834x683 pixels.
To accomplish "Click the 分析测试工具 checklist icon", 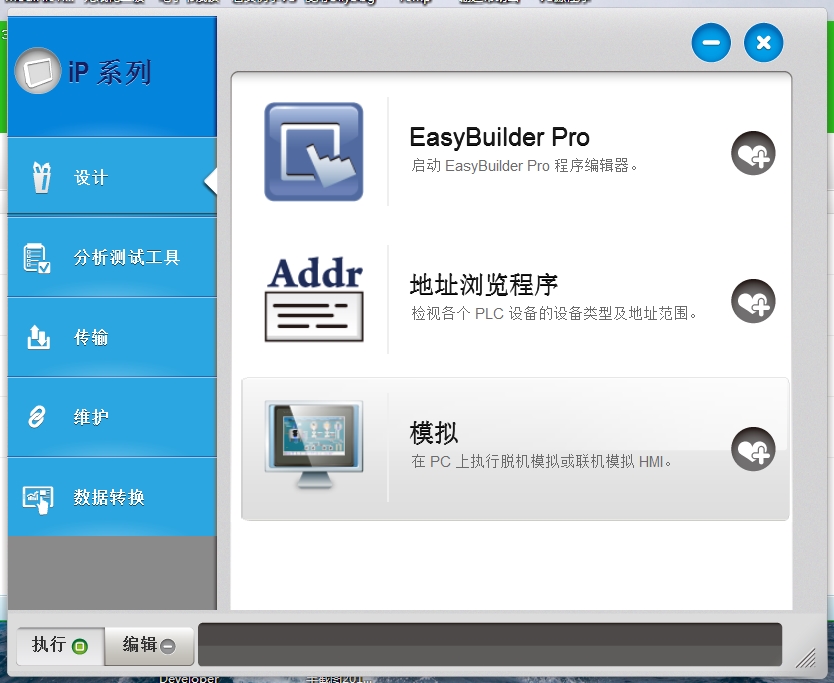I will pyautogui.click(x=37, y=258).
